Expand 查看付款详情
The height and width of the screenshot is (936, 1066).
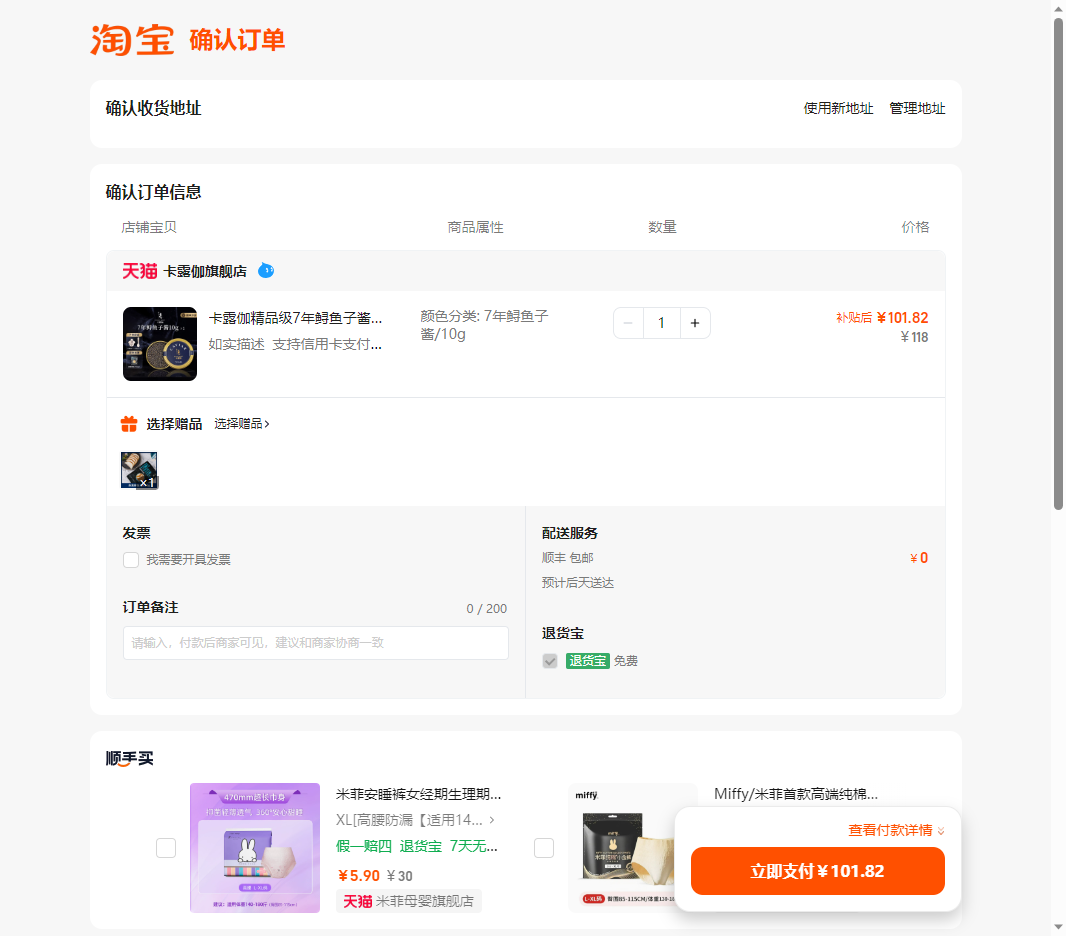pyautogui.click(x=896, y=830)
